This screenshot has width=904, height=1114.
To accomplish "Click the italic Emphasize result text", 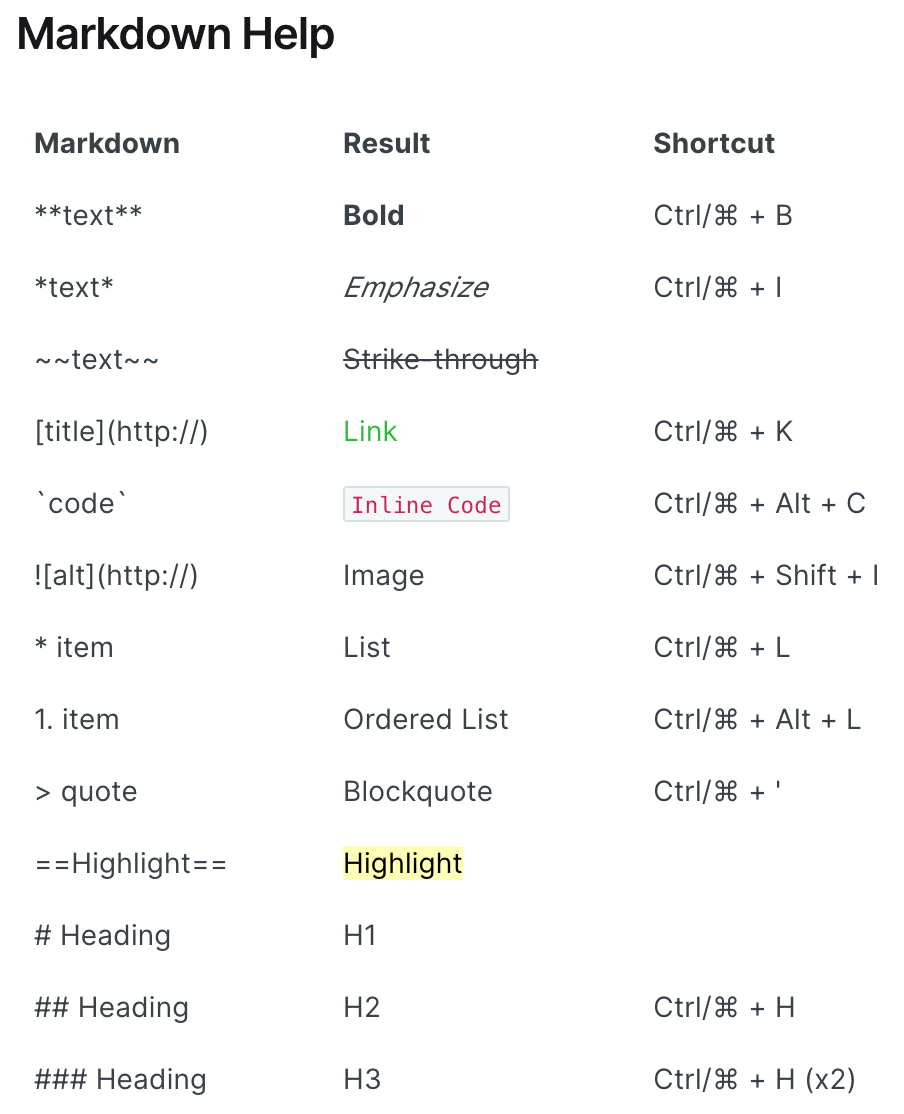I will (x=416, y=288).
